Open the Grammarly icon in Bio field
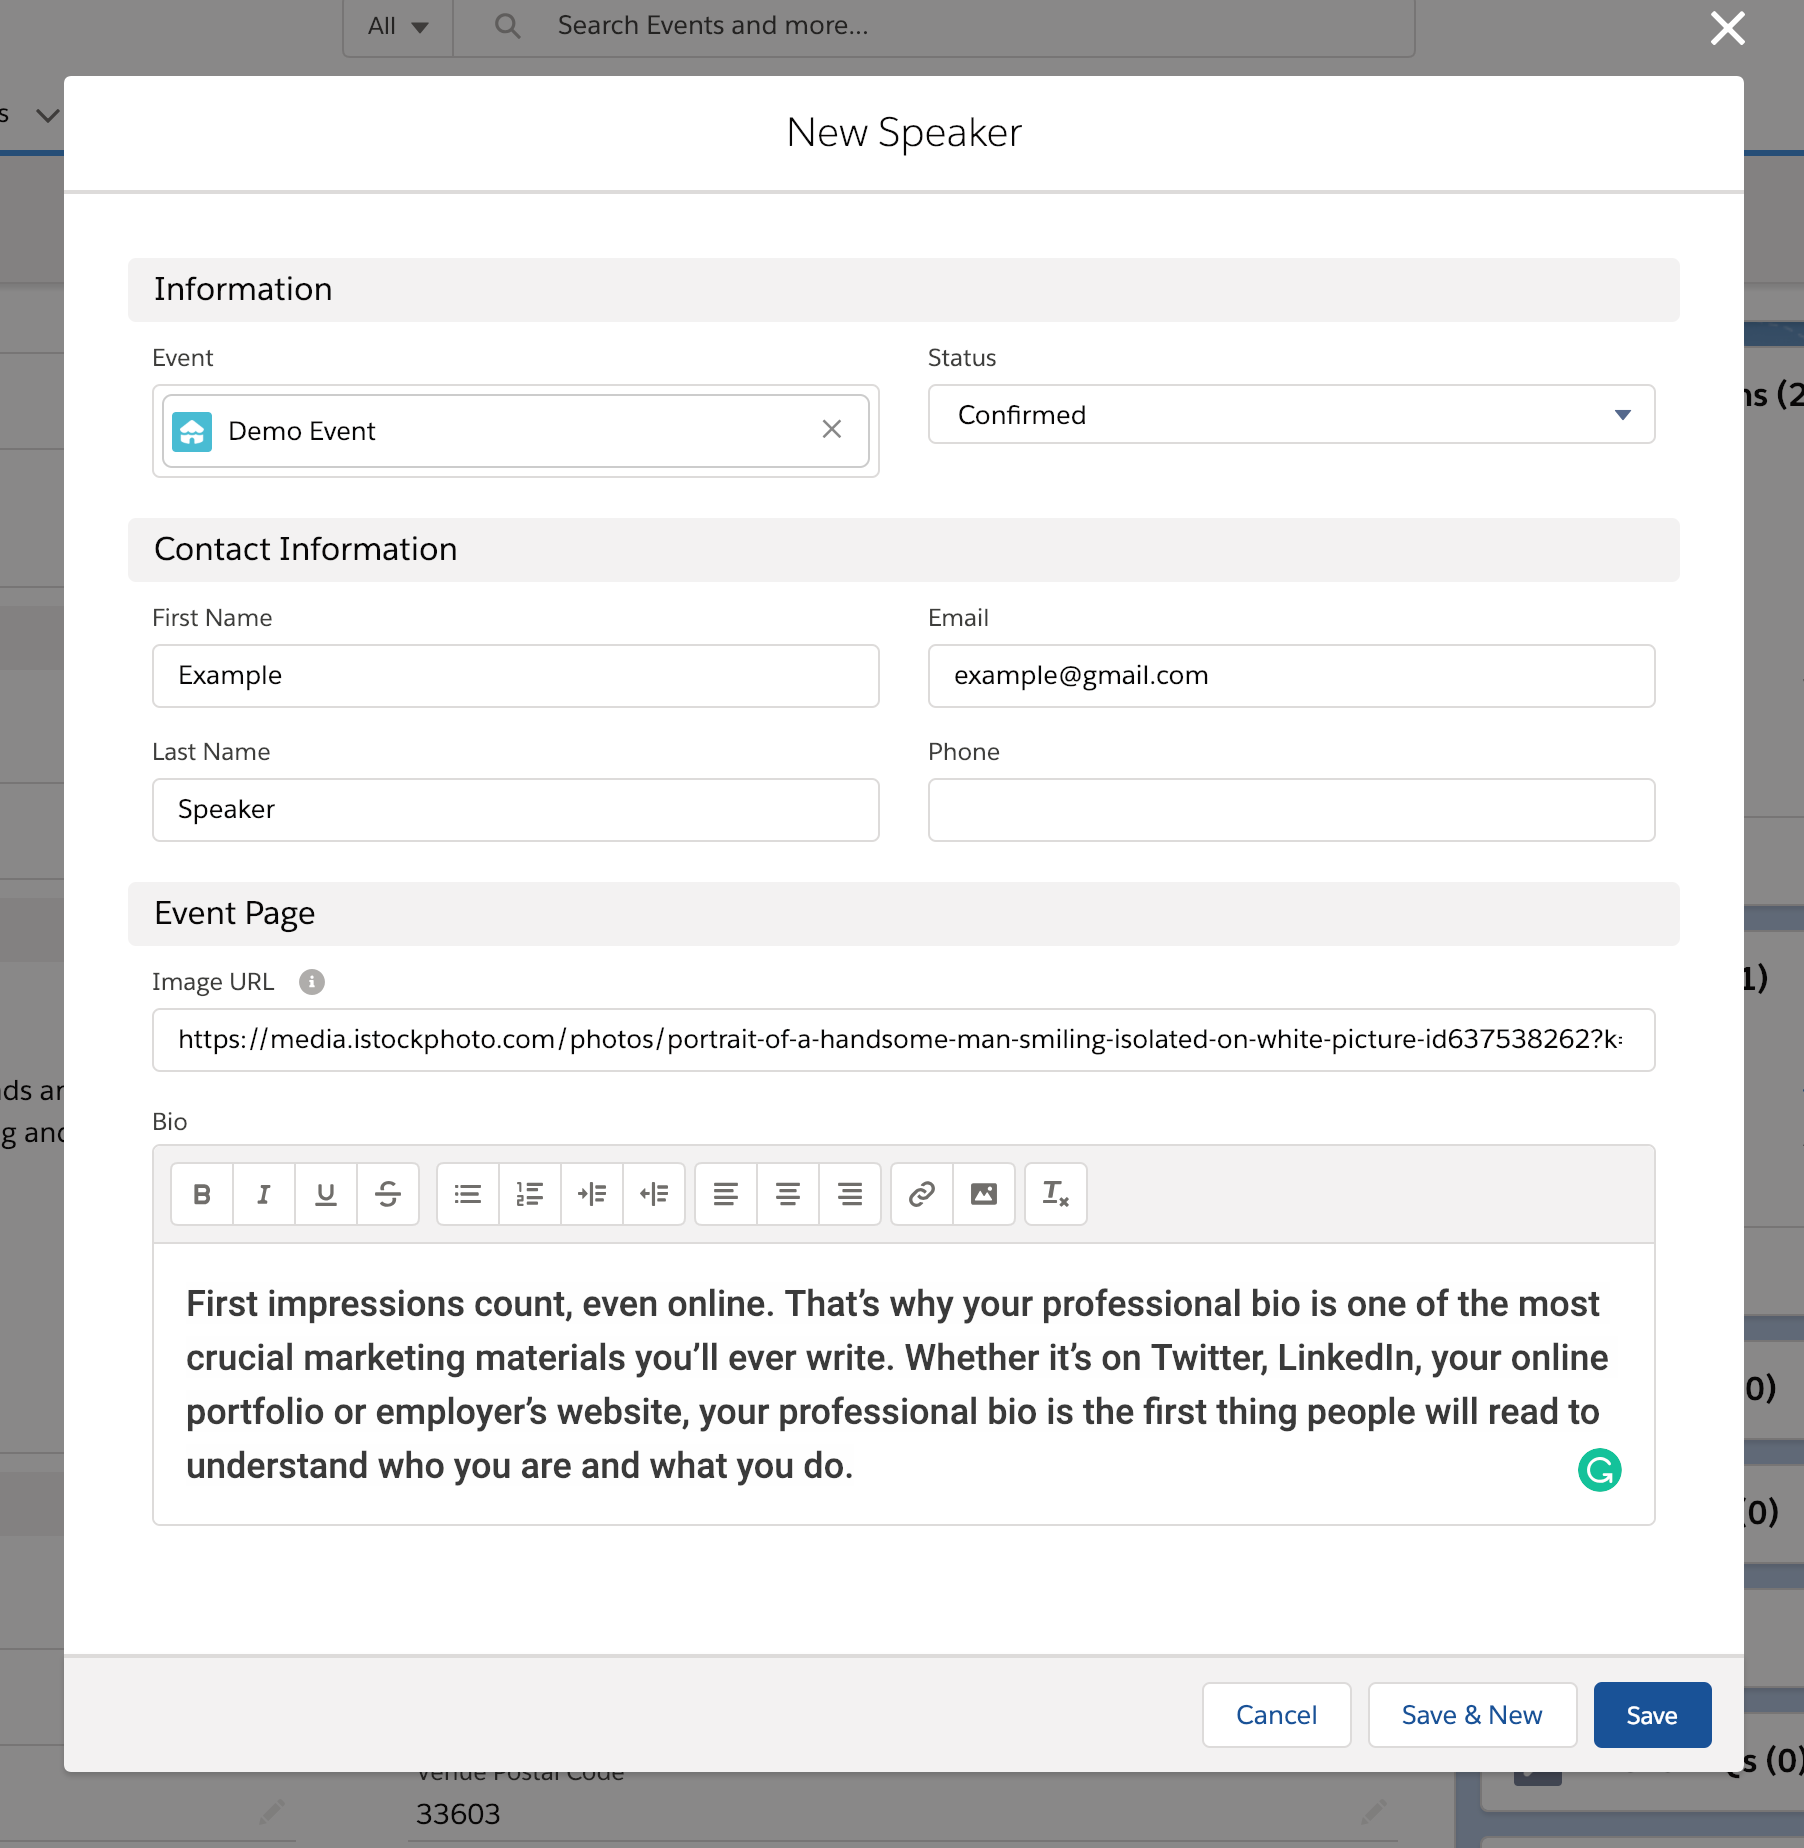The image size is (1804, 1848). [1599, 1470]
